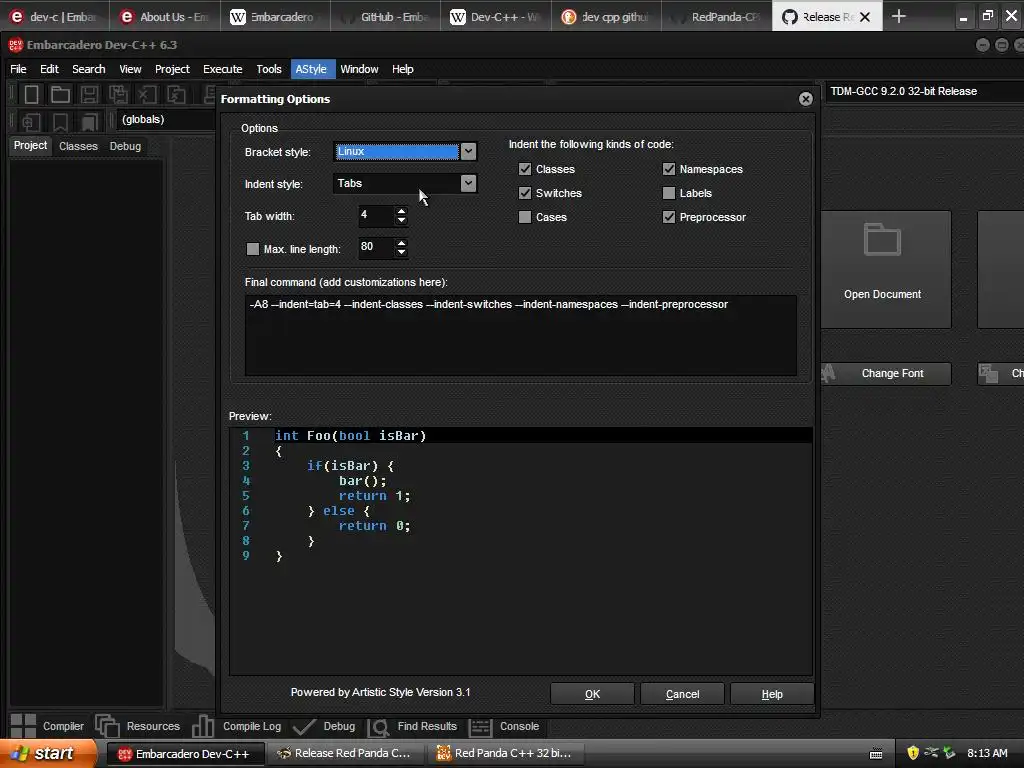Decrease Tab width with the down arrow

tap(401, 220)
